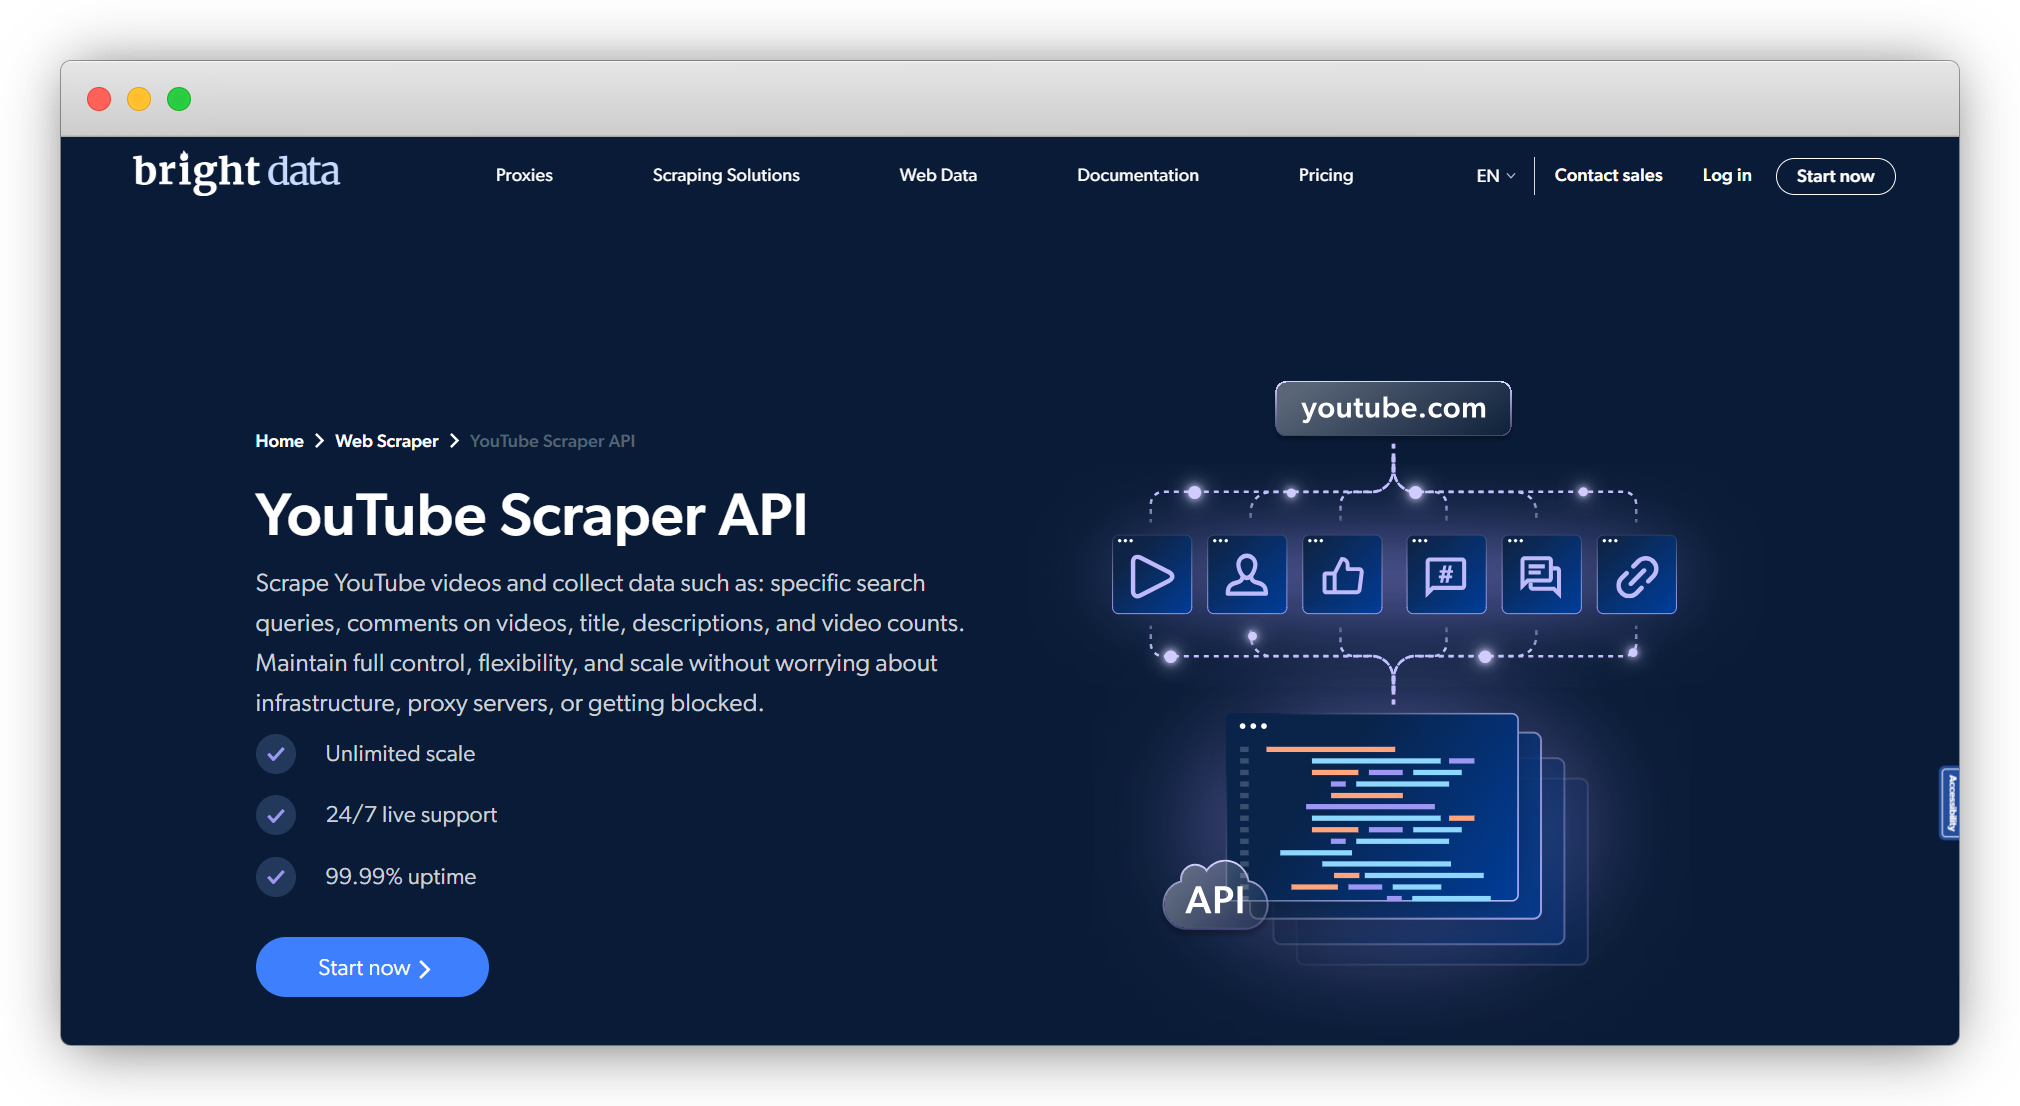2020x1106 pixels.
Task: Click the code window illustration
Action: click(1372, 808)
